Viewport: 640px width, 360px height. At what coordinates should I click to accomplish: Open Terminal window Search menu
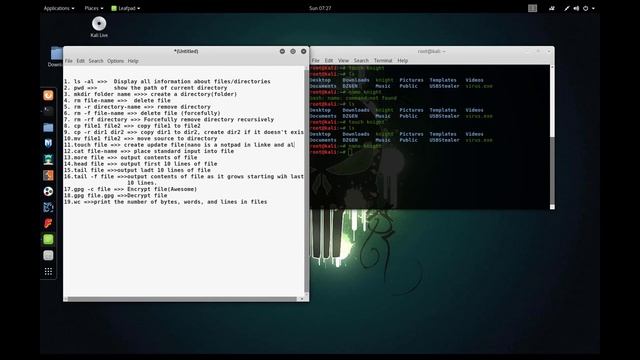(x=361, y=60)
